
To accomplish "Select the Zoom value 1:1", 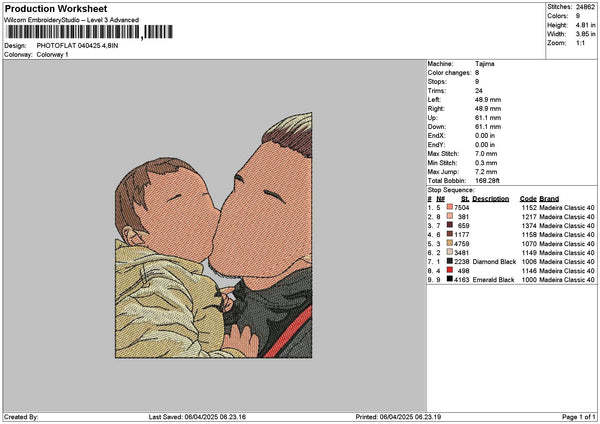I will pyautogui.click(x=580, y=43).
